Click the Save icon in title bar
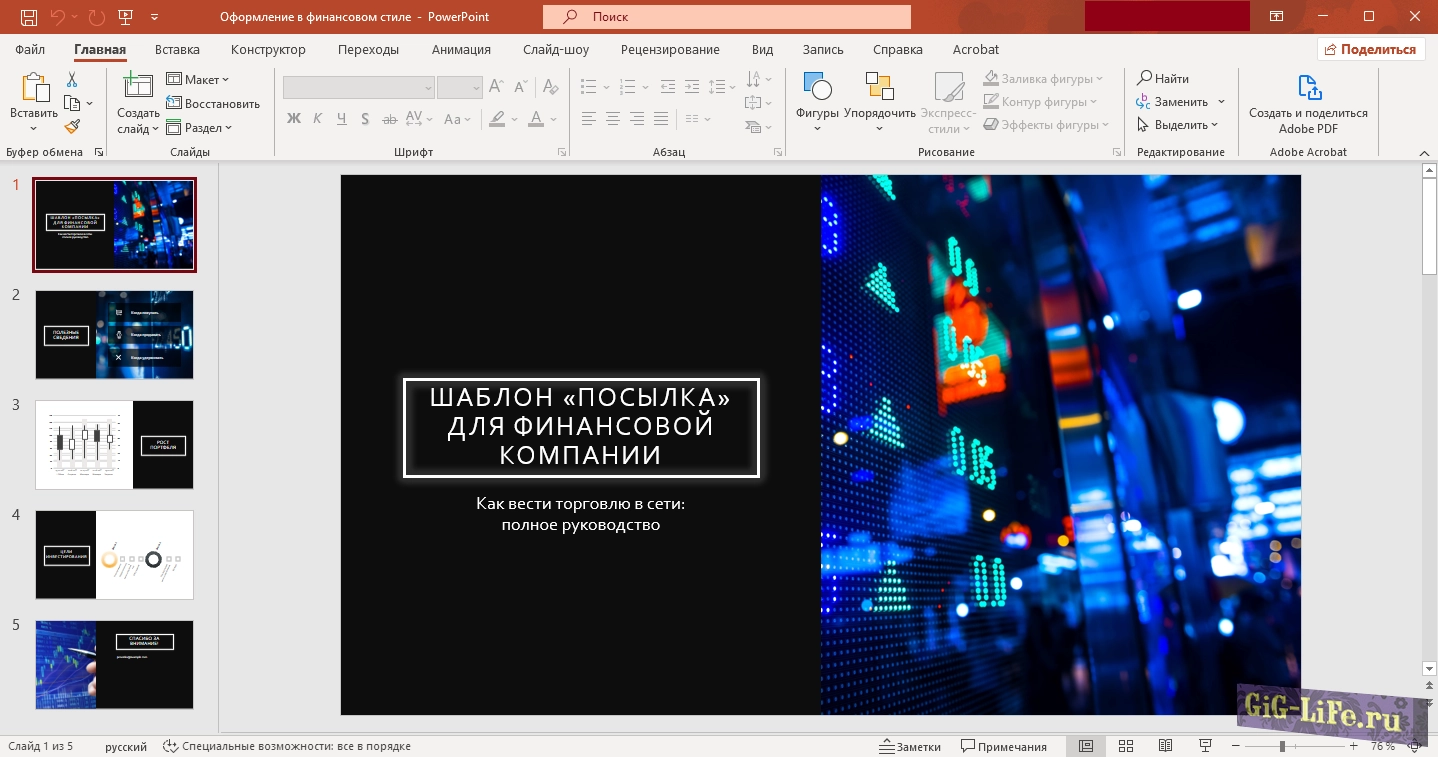The image size is (1438, 757). point(29,17)
